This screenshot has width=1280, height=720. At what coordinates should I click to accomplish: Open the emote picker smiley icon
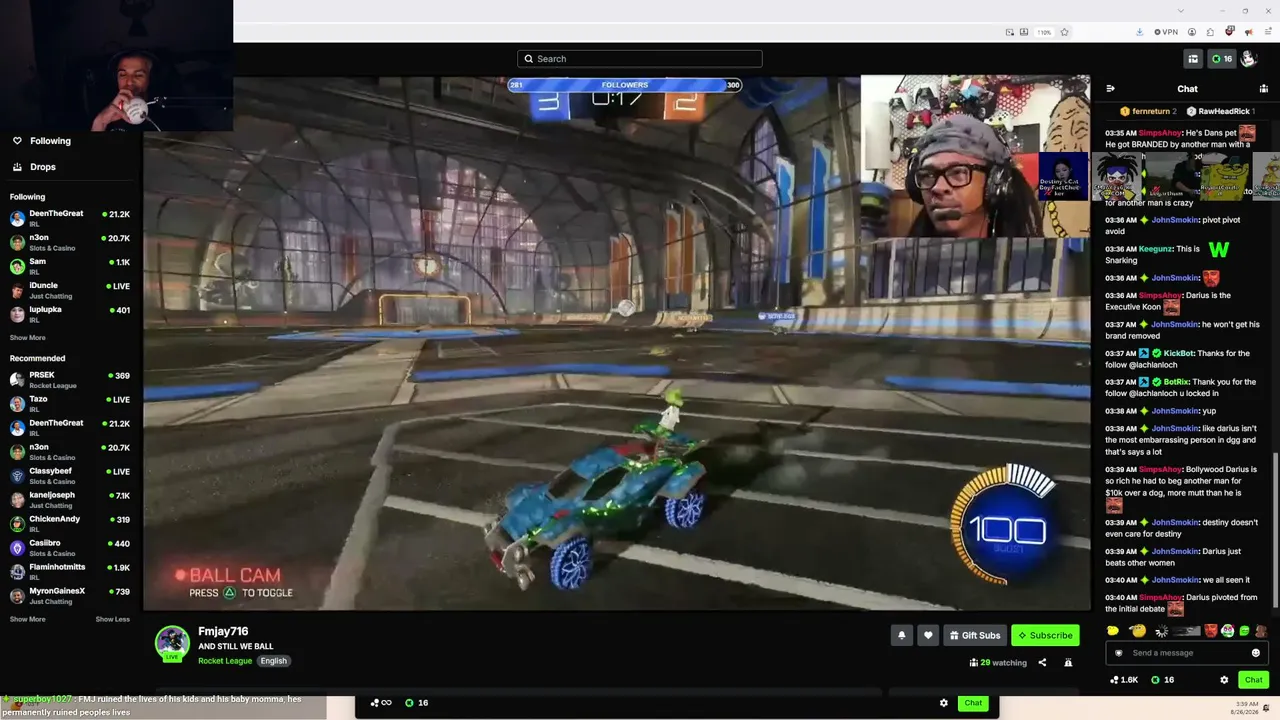(1256, 653)
